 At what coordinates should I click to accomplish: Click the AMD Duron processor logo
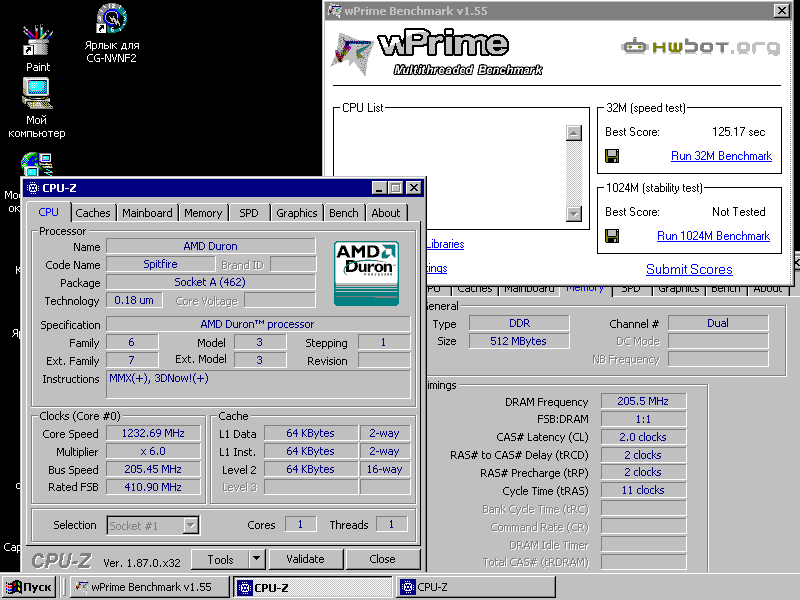pyautogui.click(x=366, y=273)
